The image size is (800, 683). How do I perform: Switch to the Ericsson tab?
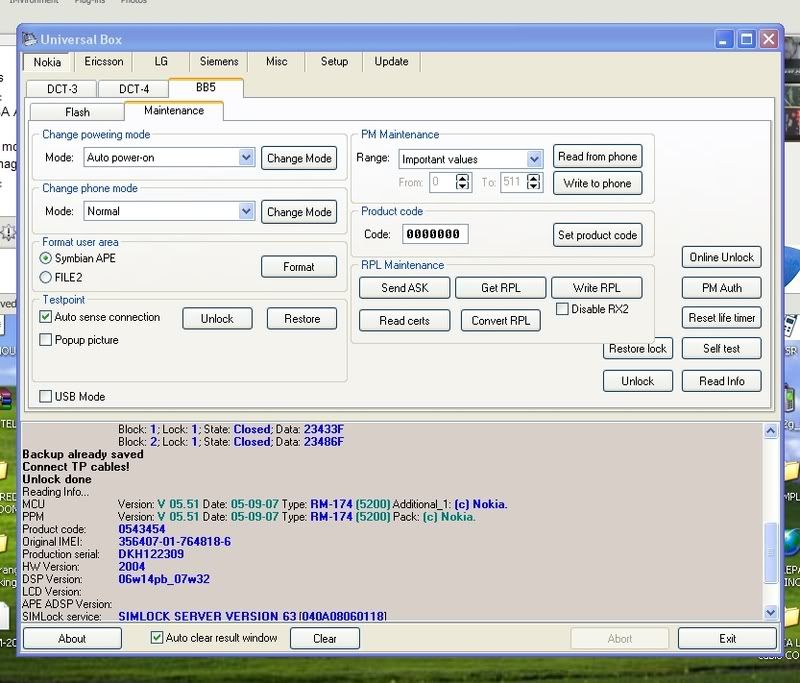pos(104,62)
